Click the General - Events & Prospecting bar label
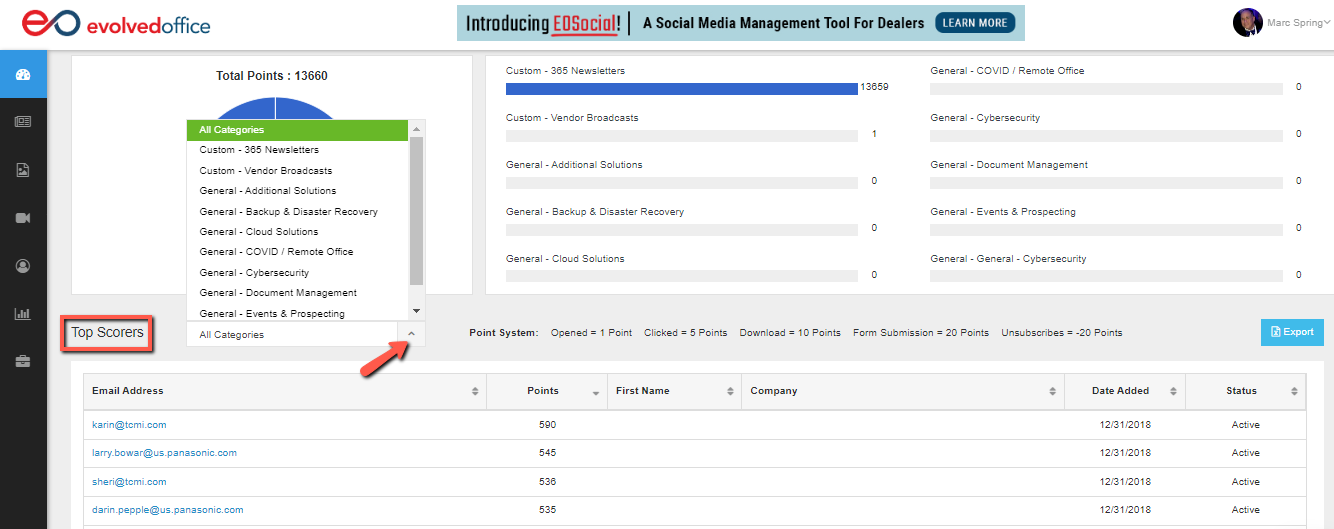The image size is (1334, 529). 1003,212
